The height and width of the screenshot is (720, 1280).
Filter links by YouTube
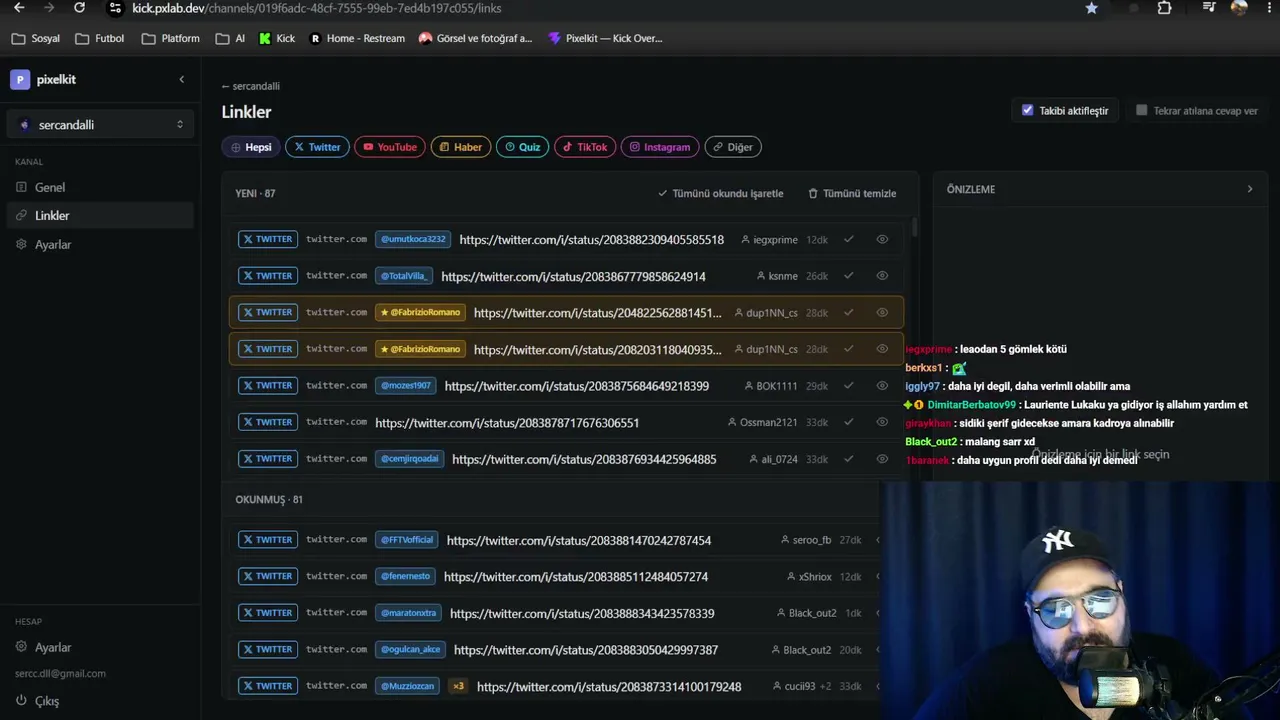pos(390,147)
